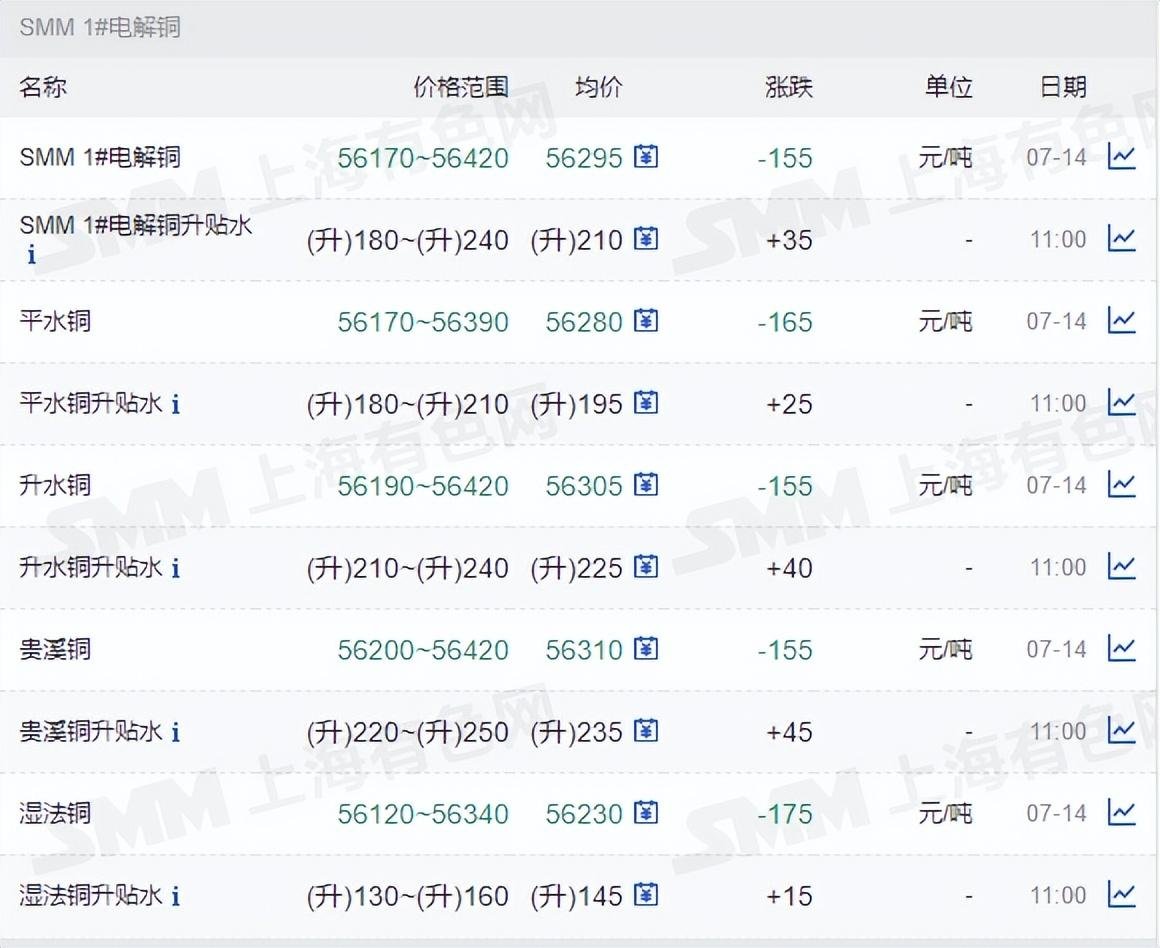Open info icon next to 平水铜升贴水
The image size is (1160, 948).
pyautogui.click(x=176, y=404)
